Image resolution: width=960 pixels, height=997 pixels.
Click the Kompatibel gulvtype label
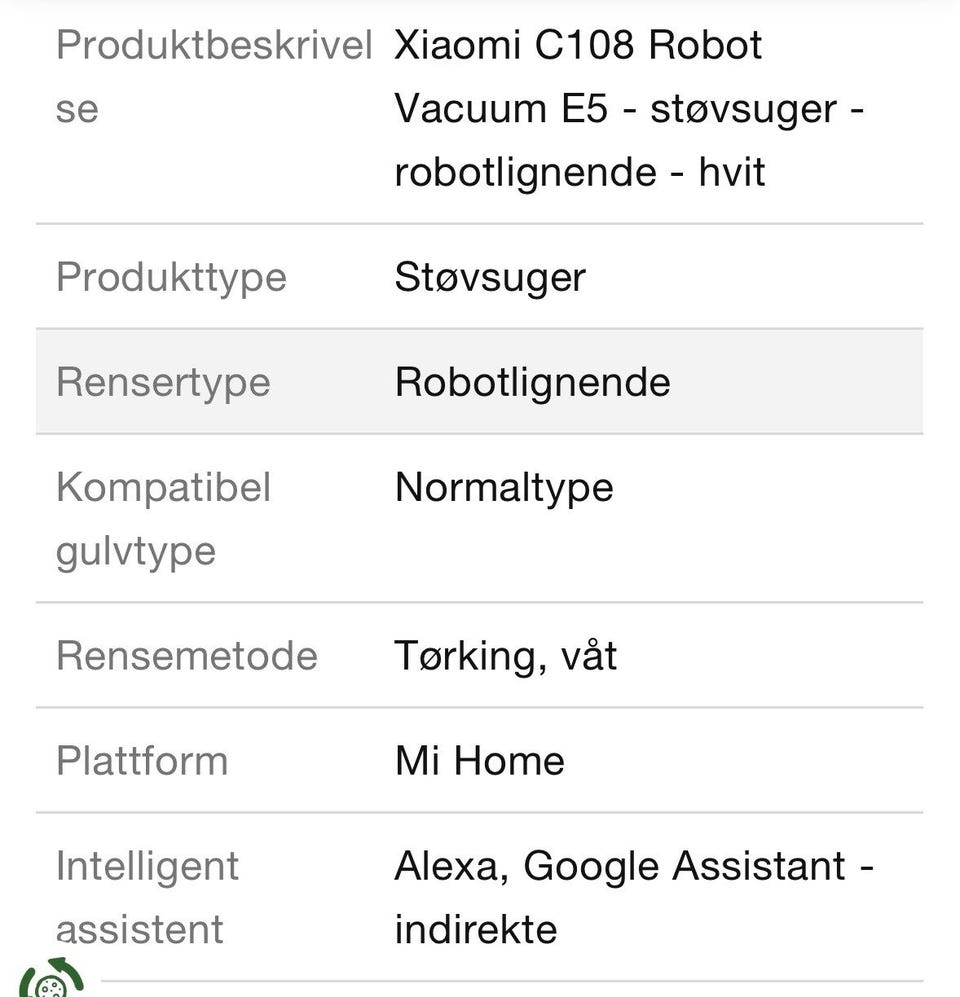(x=163, y=518)
